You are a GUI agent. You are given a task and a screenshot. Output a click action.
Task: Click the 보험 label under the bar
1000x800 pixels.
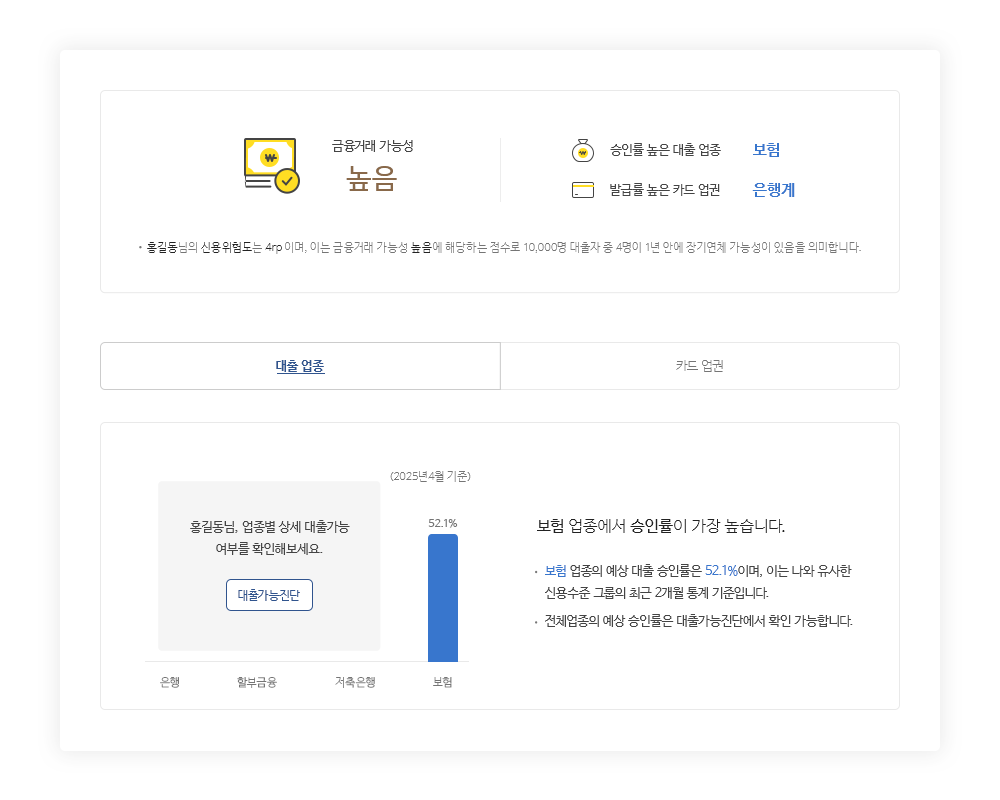pos(442,682)
